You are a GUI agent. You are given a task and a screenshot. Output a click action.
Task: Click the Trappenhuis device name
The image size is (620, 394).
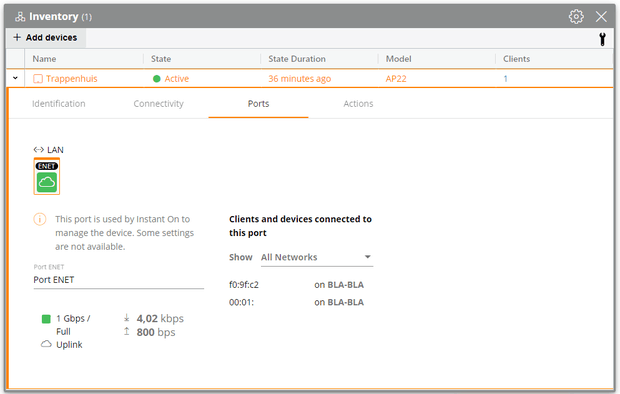tap(71, 79)
